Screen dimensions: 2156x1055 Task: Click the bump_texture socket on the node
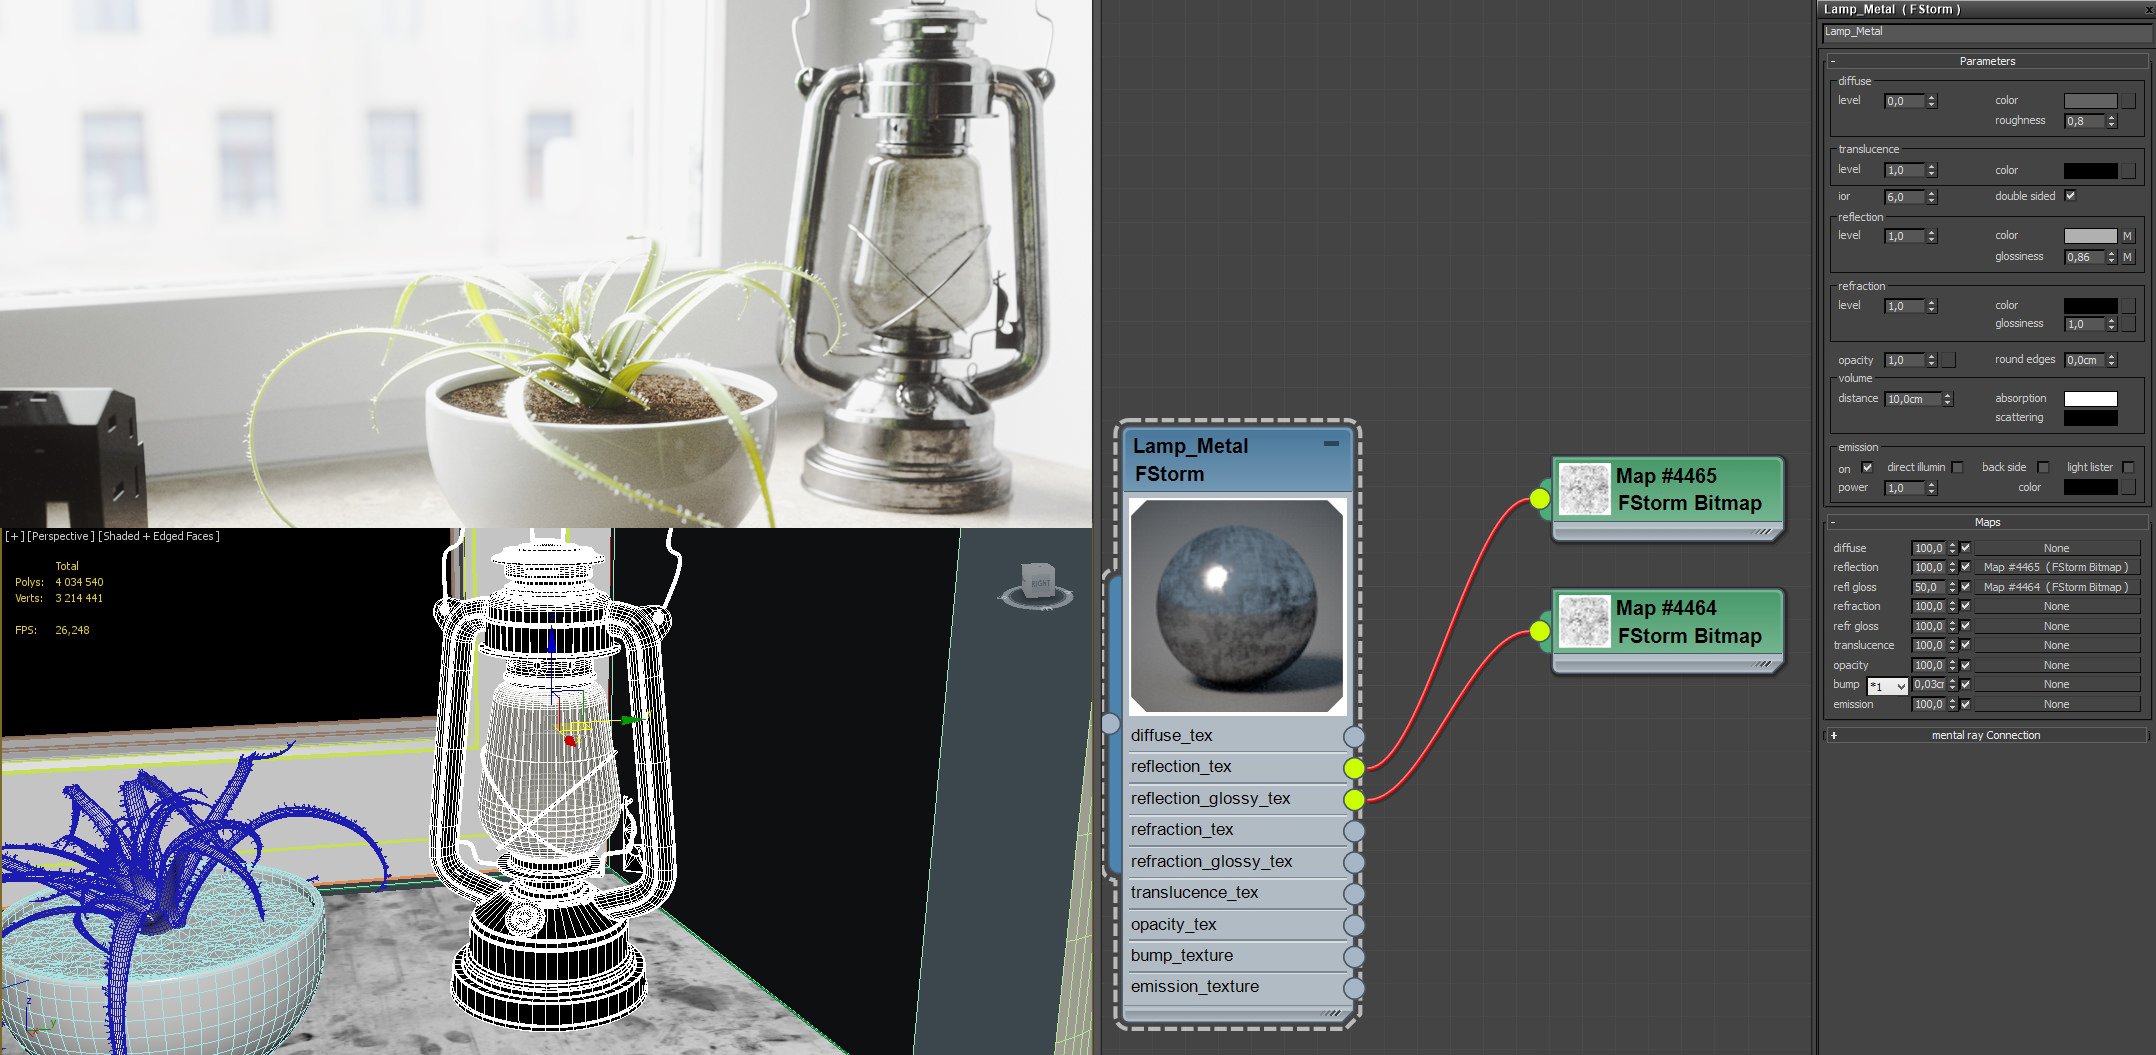point(1353,957)
